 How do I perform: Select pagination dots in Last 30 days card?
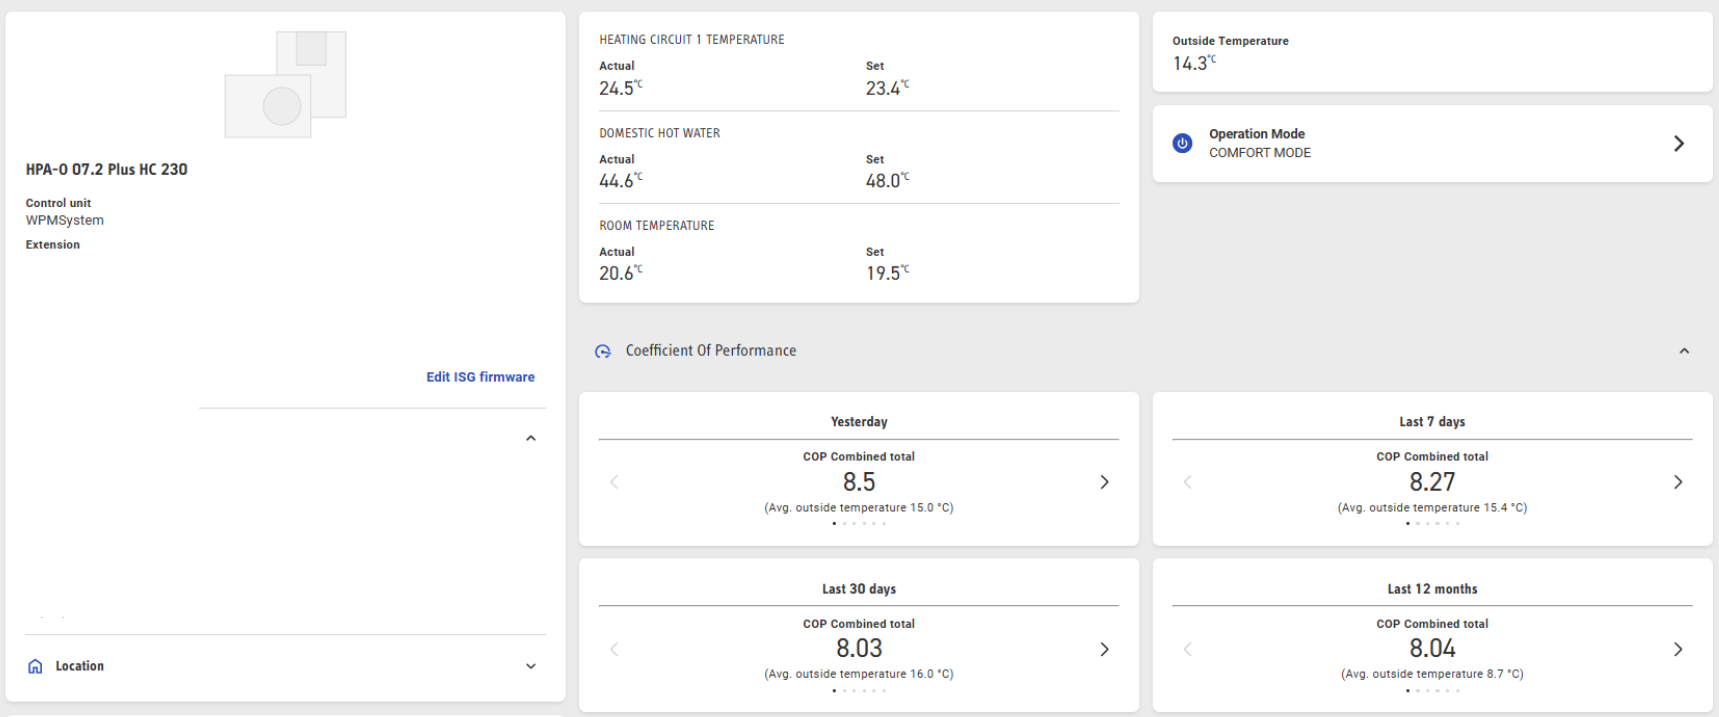click(x=859, y=690)
